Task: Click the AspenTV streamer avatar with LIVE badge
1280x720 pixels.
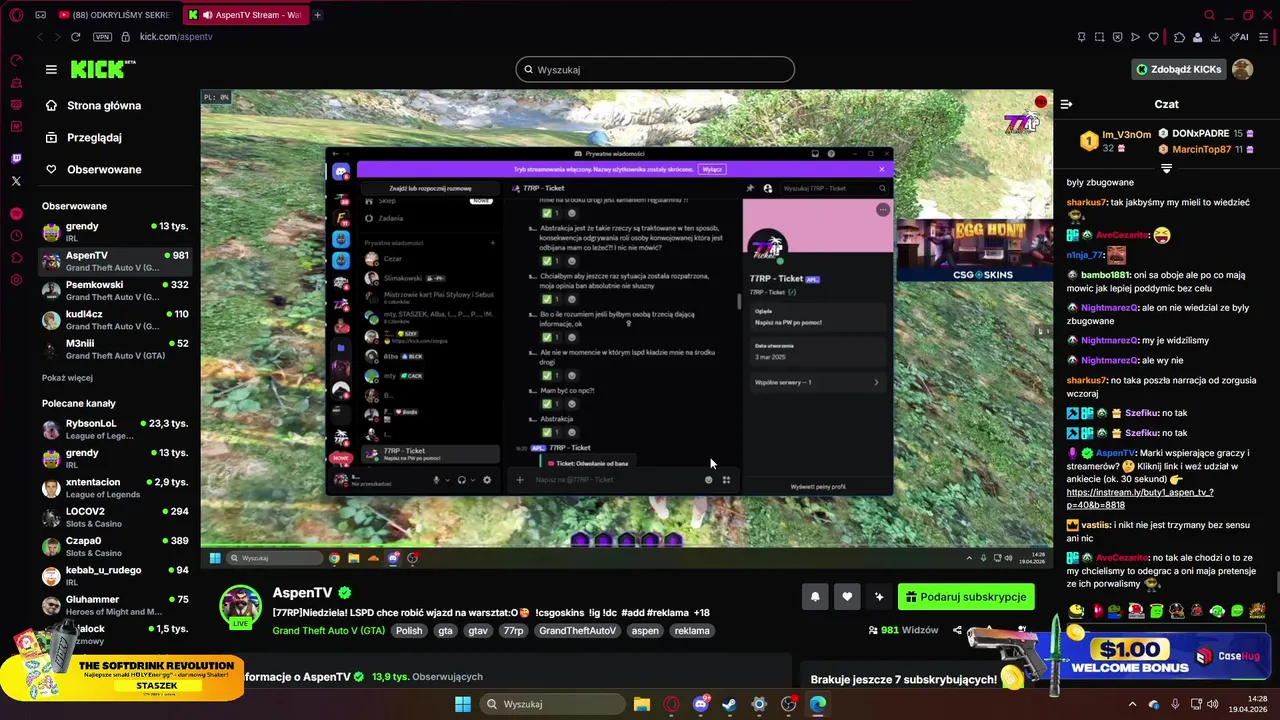Action: (x=241, y=606)
